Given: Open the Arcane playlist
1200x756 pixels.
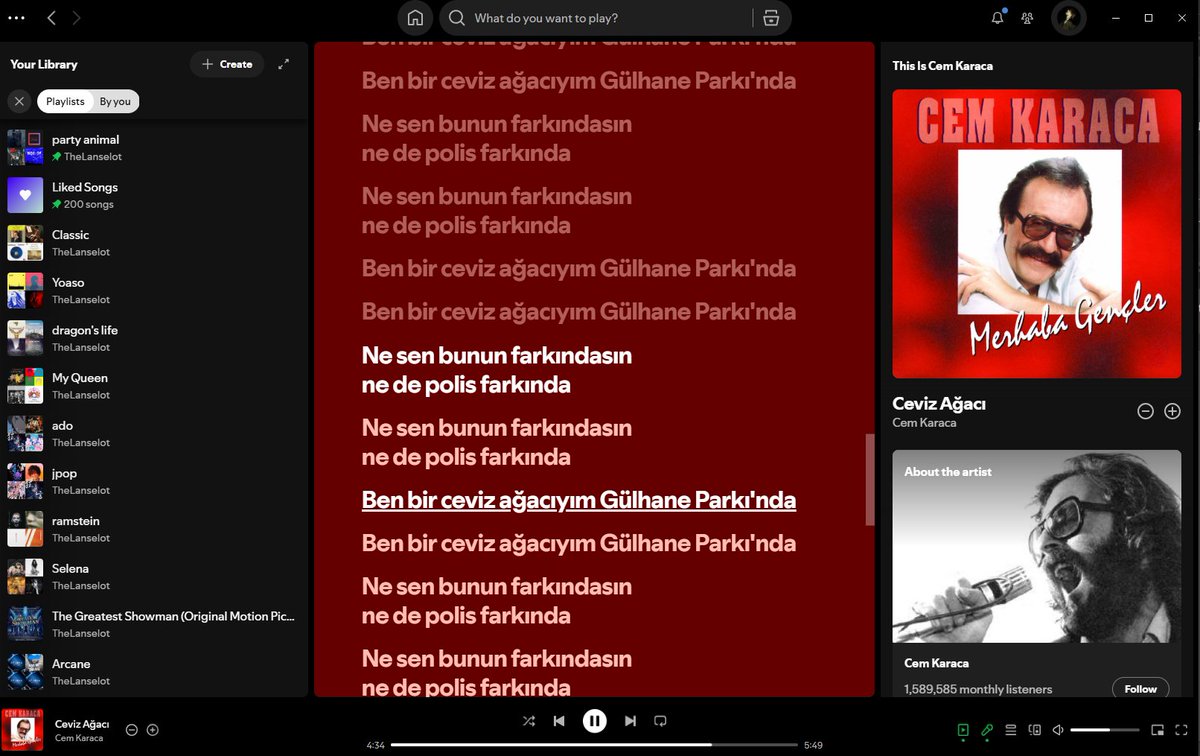Looking at the screenshot, I should point(154,672).
